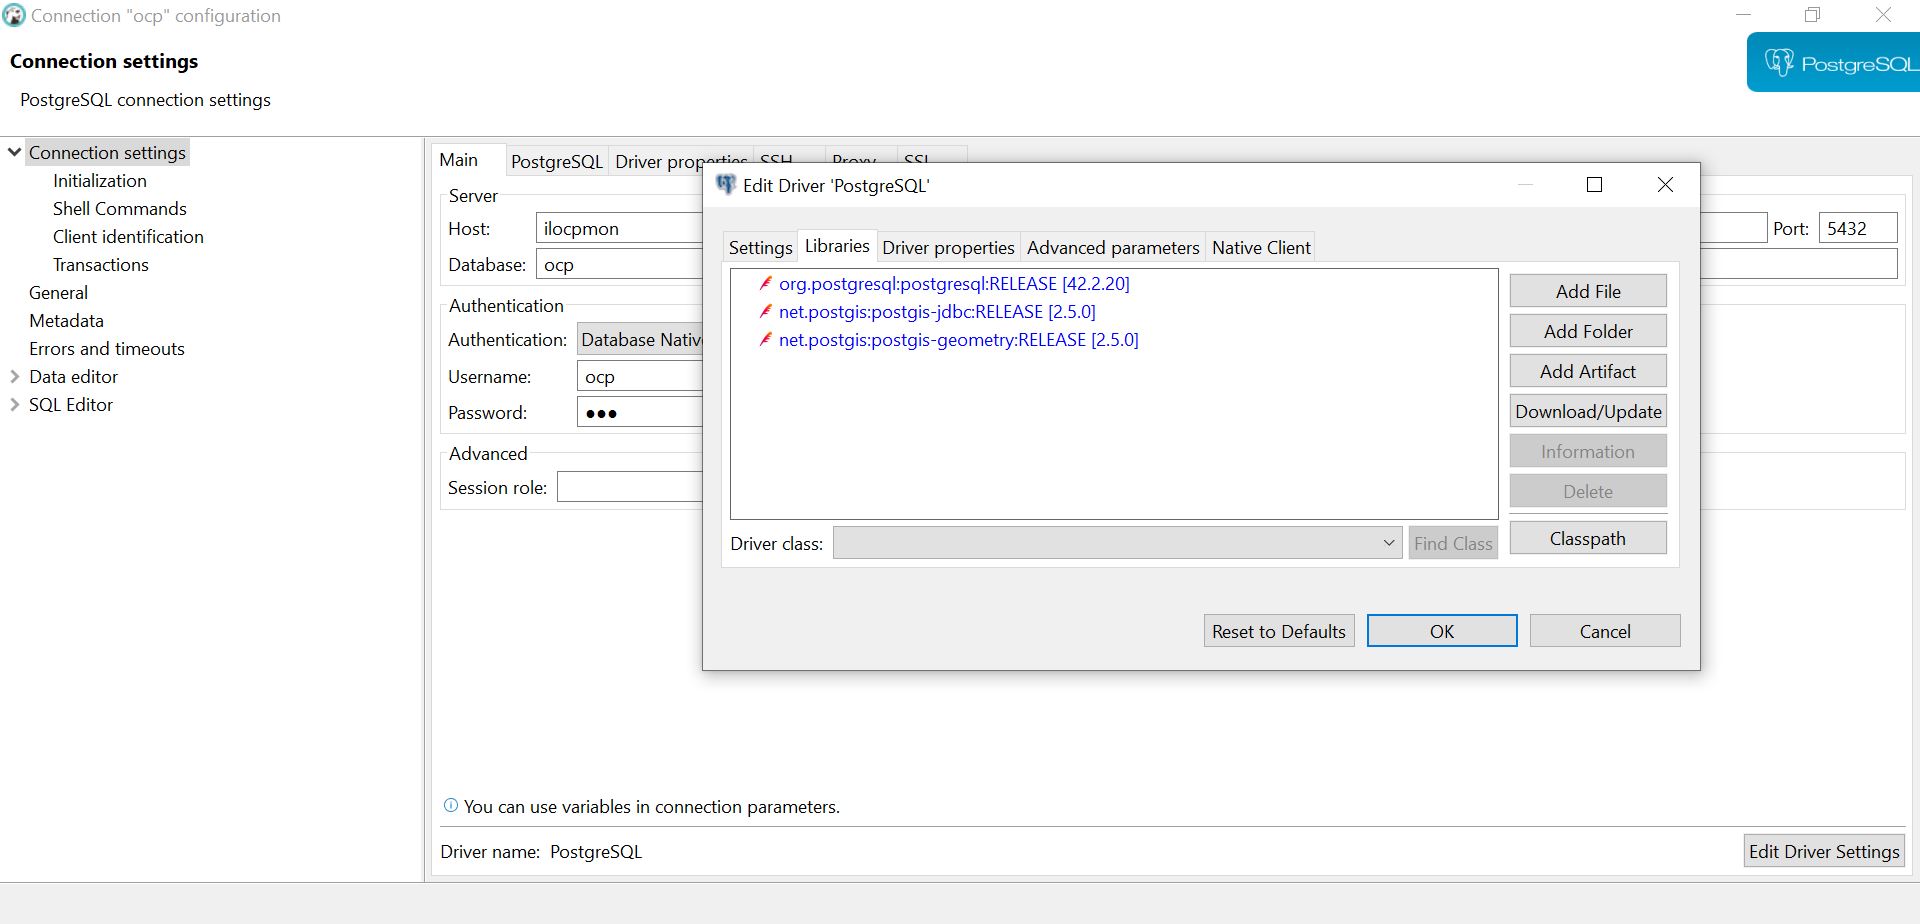Click the Add Artifact button
Image resolution: width=1920 pixels, height=924 pixels.
click(x=1587, y=371)
